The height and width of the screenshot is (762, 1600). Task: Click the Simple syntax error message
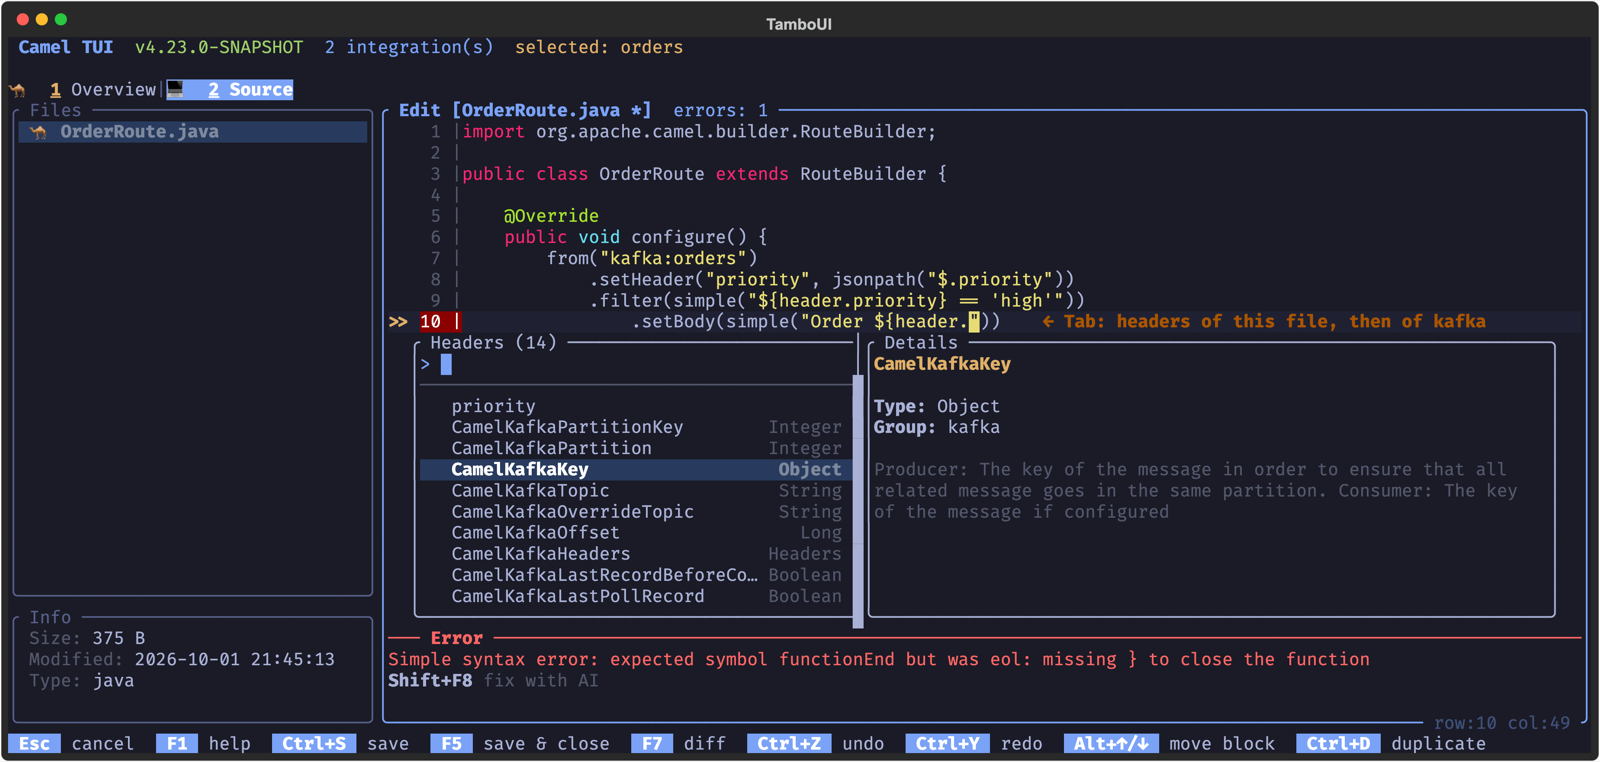tap(879, 660)
